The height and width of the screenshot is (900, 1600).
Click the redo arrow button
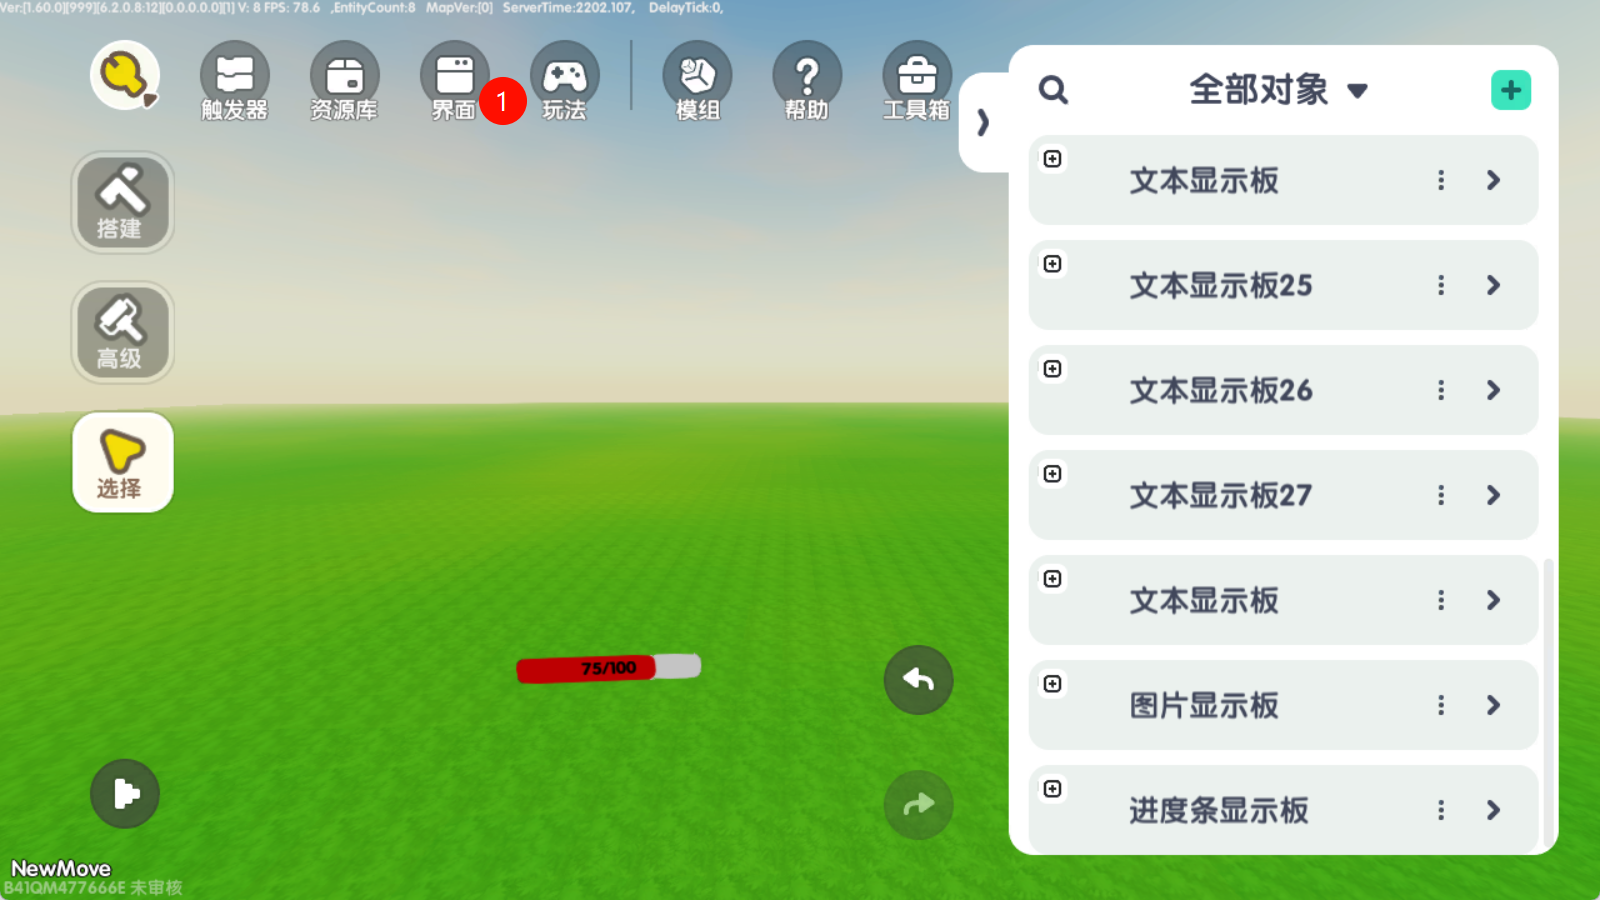point(918,805)
